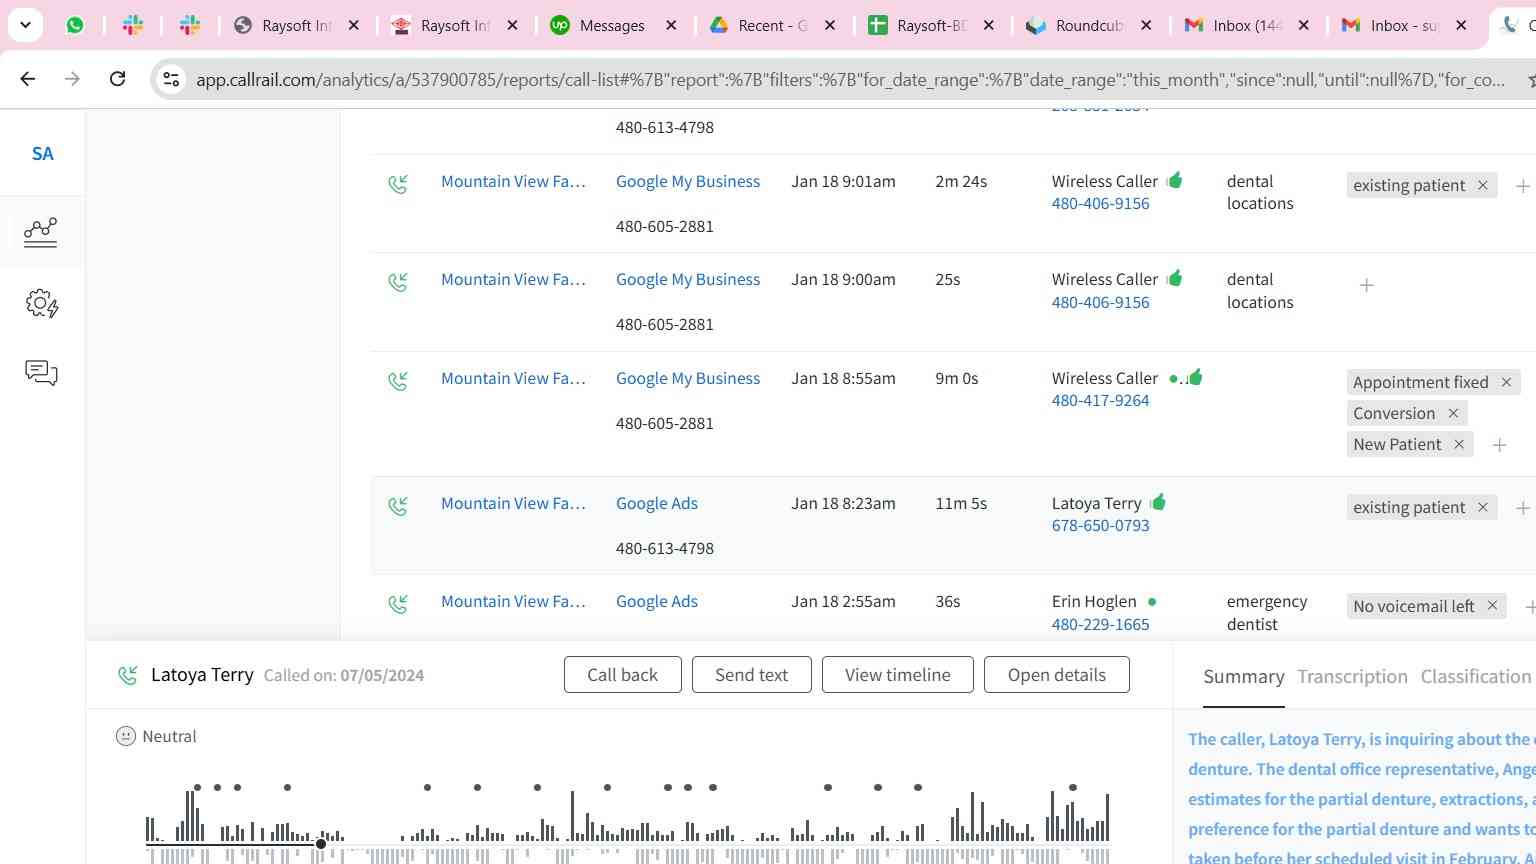Select keyword text emergency dentist

pyautogui.click(x=1267, y=612)
